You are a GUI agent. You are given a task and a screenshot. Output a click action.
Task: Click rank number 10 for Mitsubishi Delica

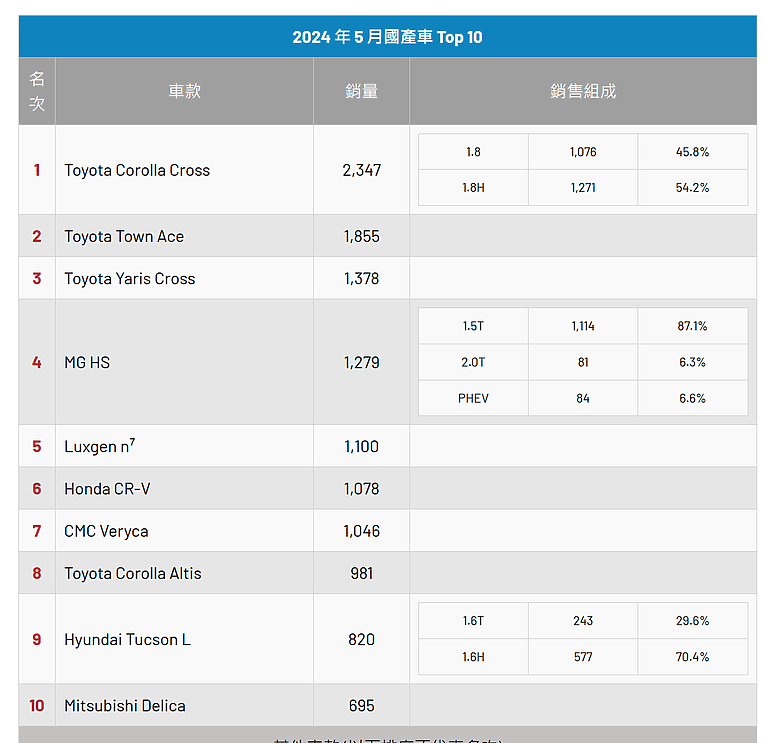pyautogui.click(x=37, y=706)
